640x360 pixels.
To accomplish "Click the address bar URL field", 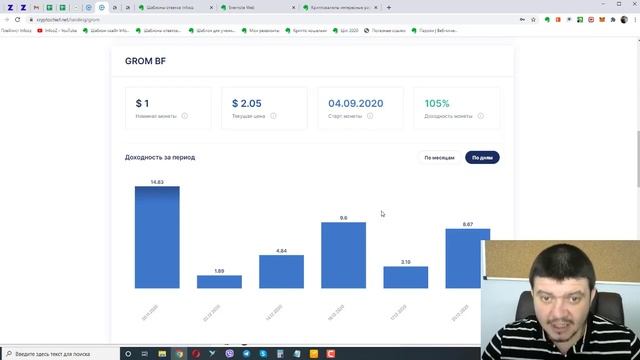I will click(269, 20).
